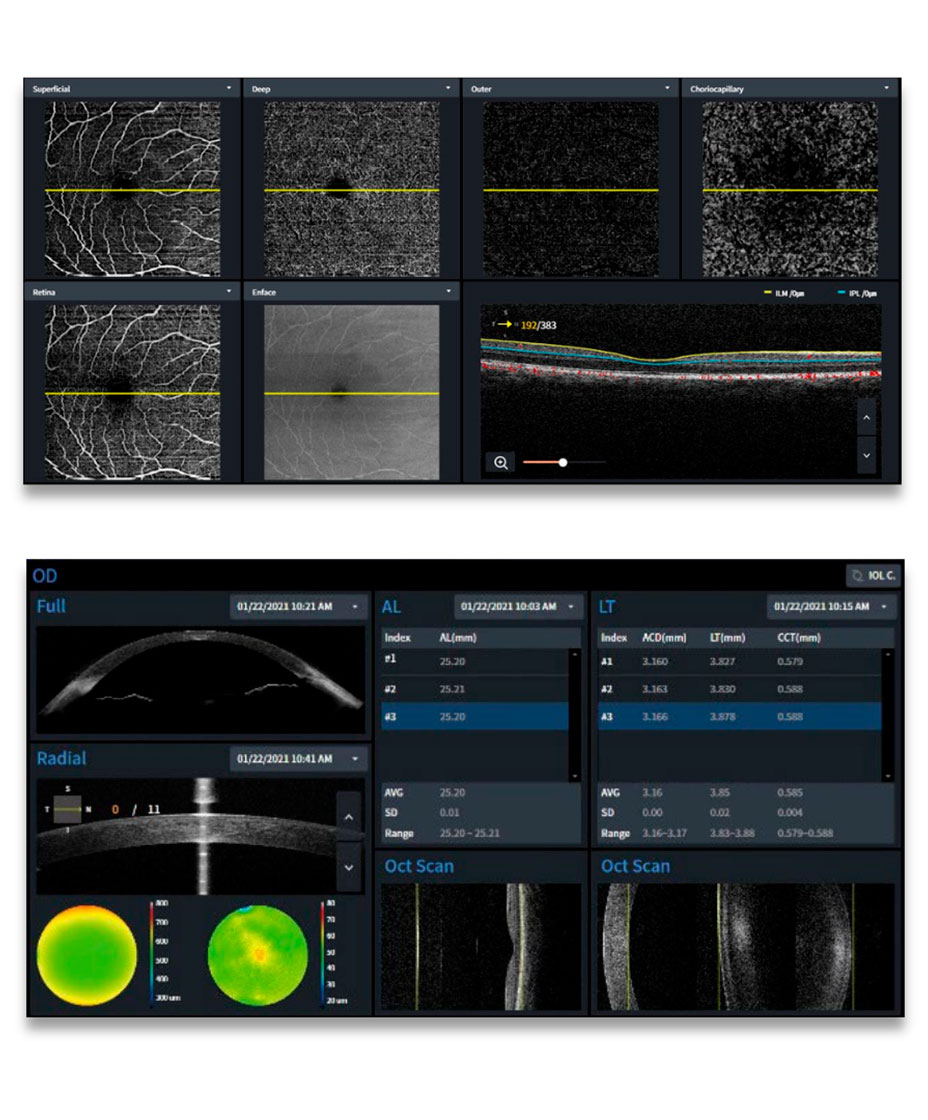Click up arrow beside the Radial scan

click(348, 818)
